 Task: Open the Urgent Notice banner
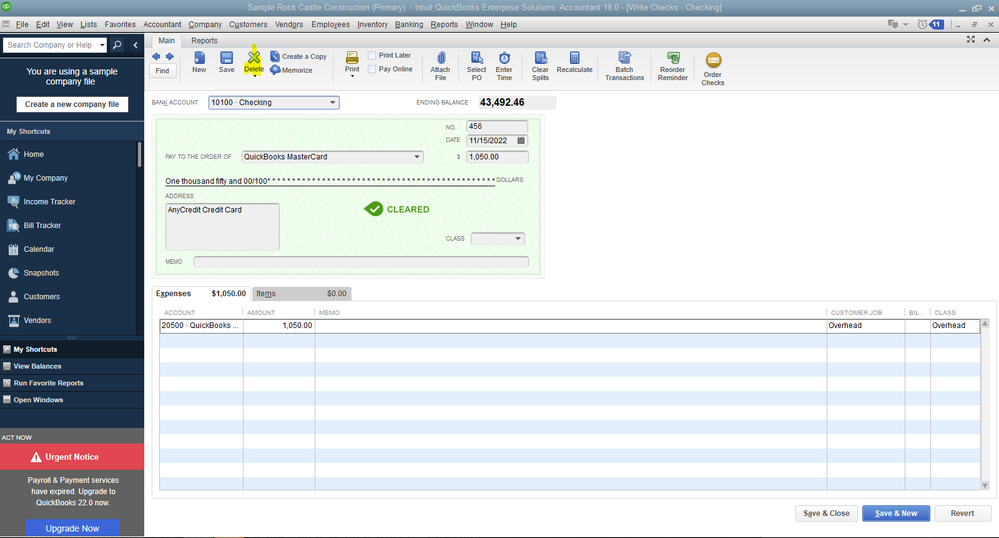tap(72, 457)
